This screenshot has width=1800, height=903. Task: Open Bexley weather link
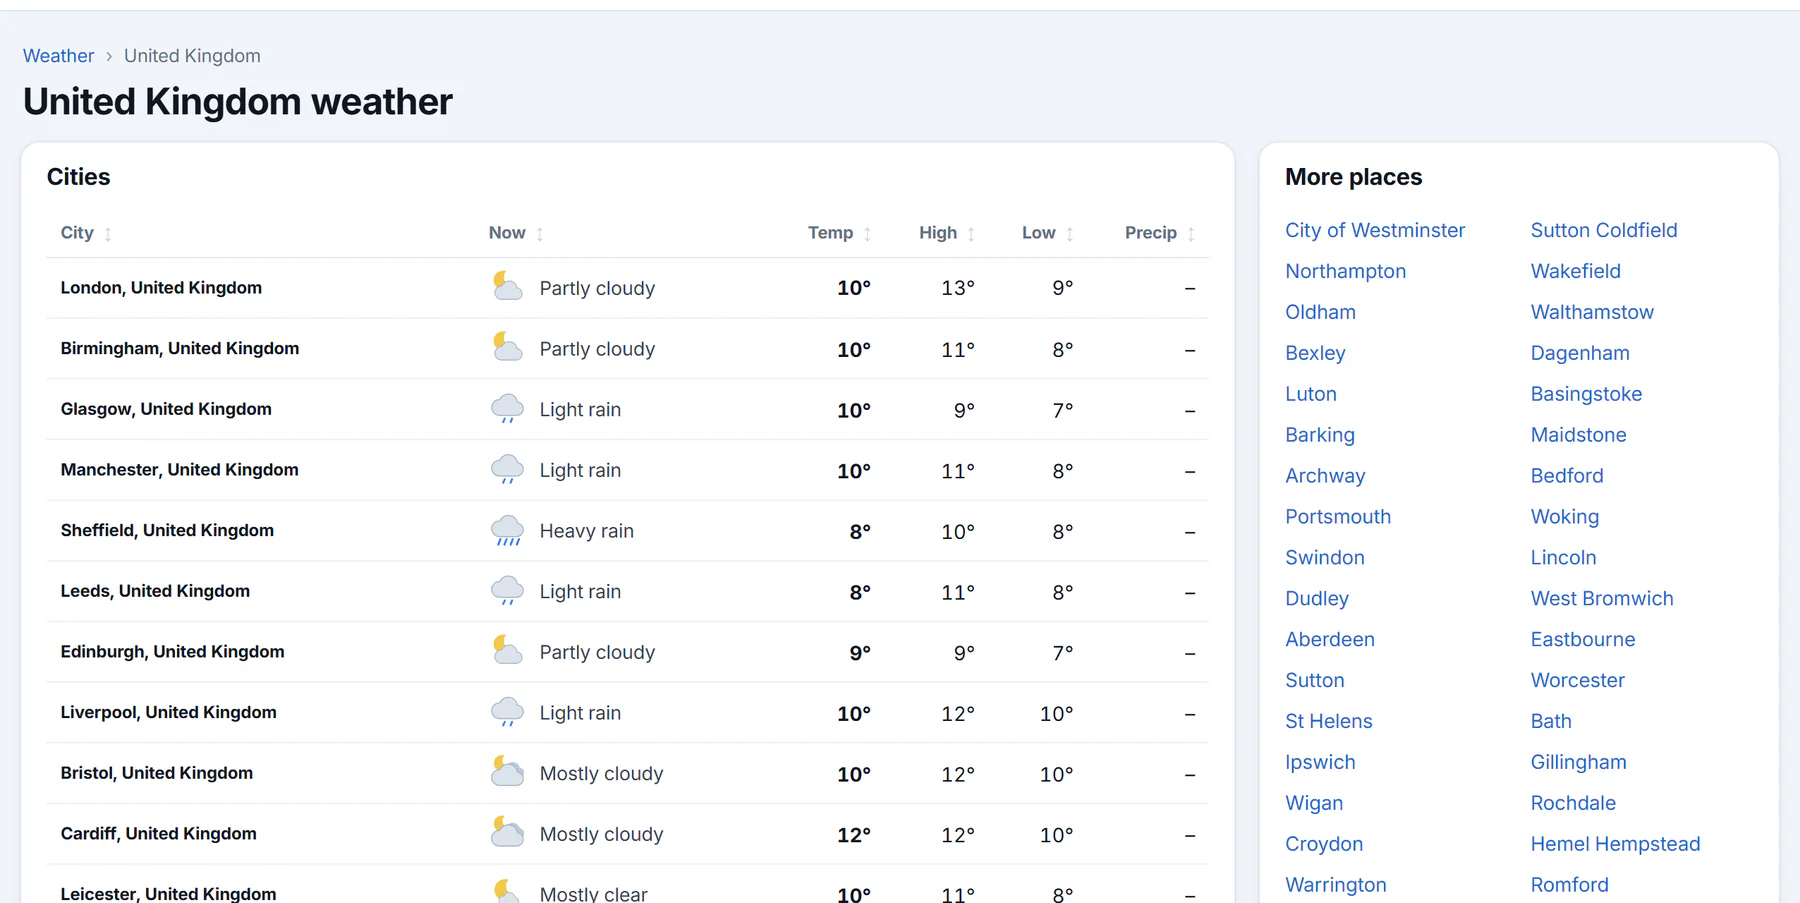1315,353
